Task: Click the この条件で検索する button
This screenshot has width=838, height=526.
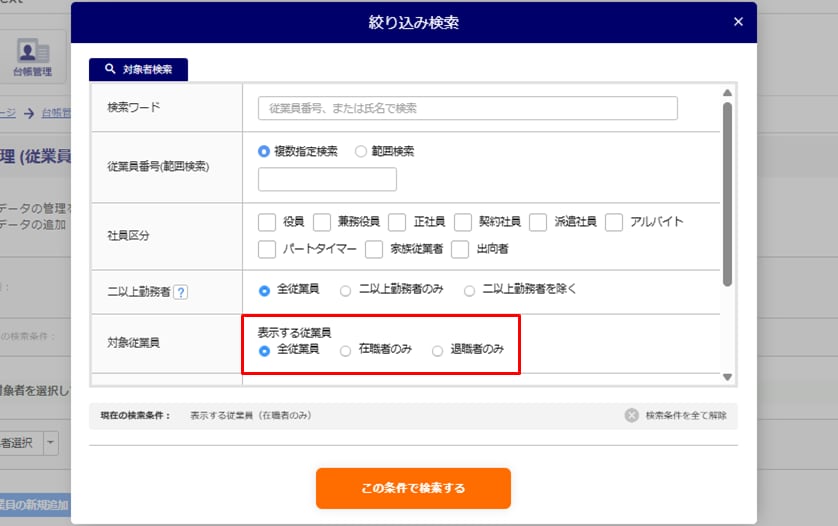Action: click(413, 488)
